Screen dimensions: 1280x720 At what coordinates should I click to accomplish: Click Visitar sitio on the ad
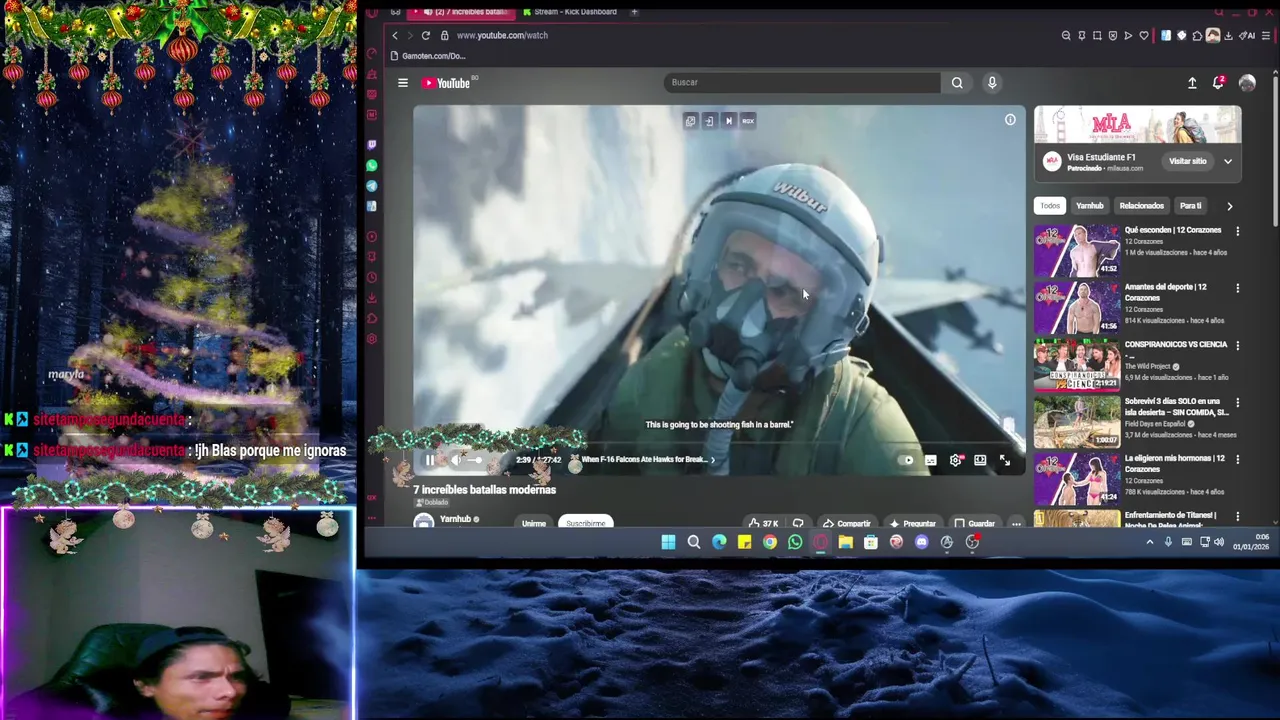[x=1188, y=161]
